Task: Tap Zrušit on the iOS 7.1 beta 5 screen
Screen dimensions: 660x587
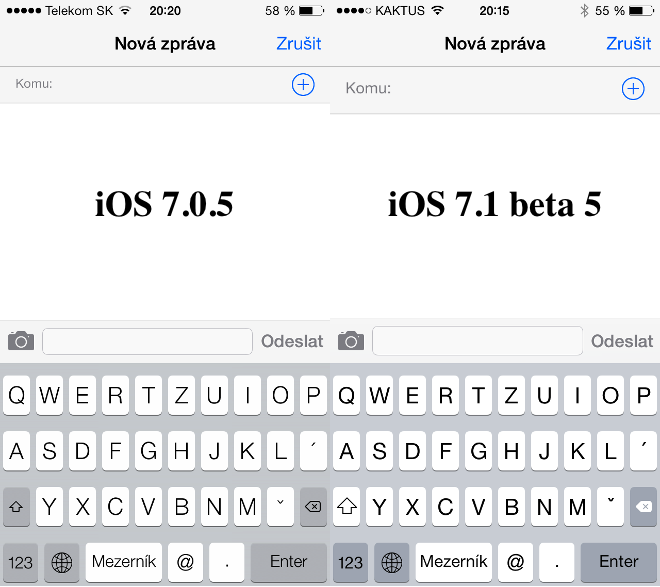Action: pos(628,44)
